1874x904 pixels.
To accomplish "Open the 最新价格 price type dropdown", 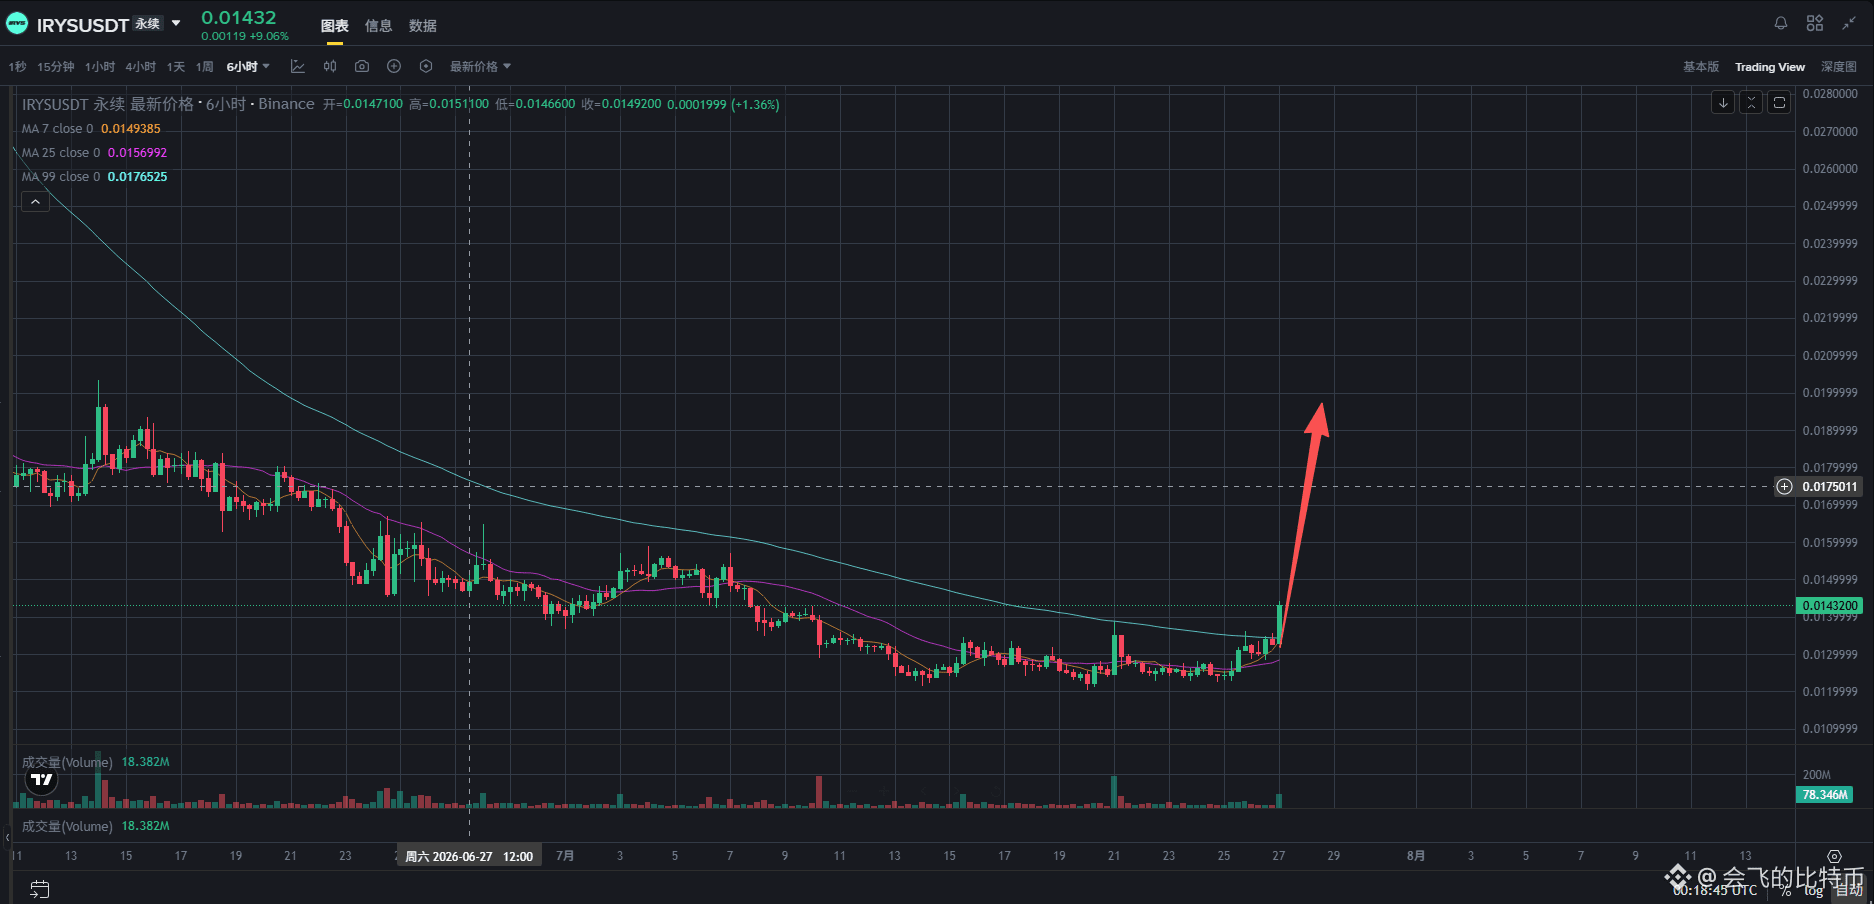I will coord(480,67).
